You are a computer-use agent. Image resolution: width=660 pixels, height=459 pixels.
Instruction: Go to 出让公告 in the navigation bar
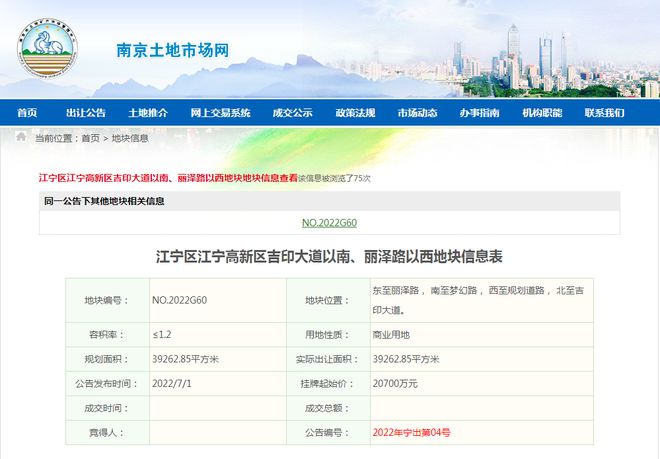(x=86, y=113)
